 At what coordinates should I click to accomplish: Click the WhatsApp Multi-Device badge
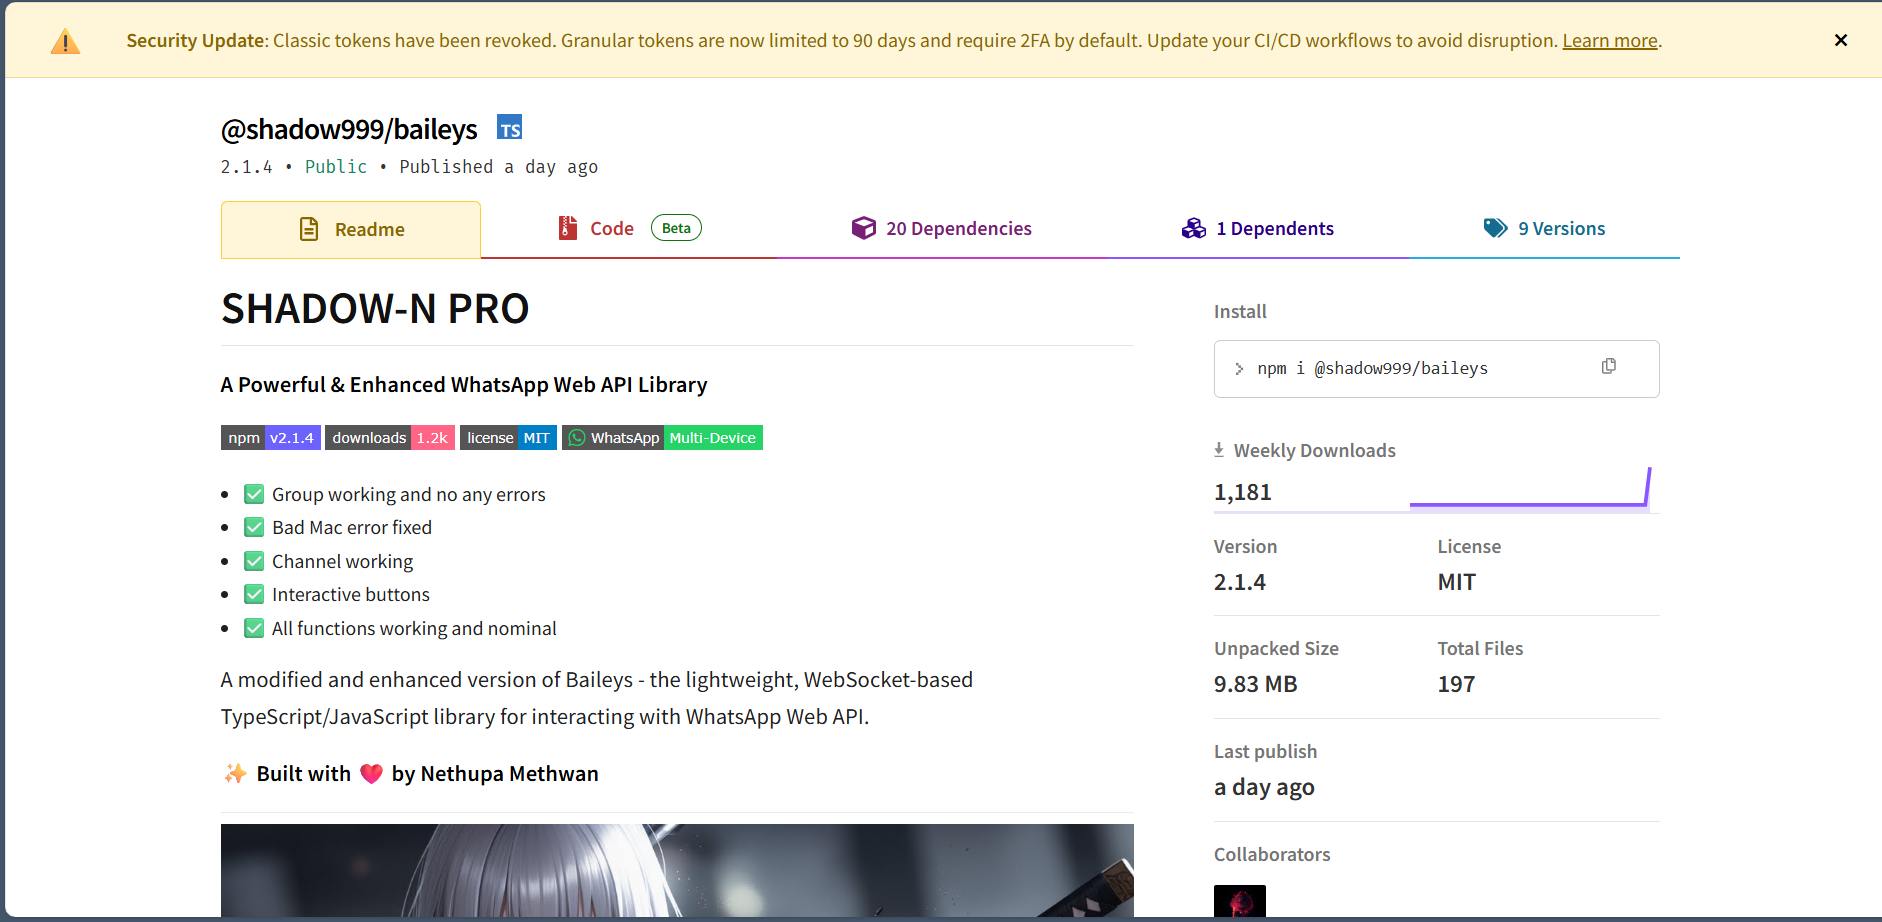662,438
